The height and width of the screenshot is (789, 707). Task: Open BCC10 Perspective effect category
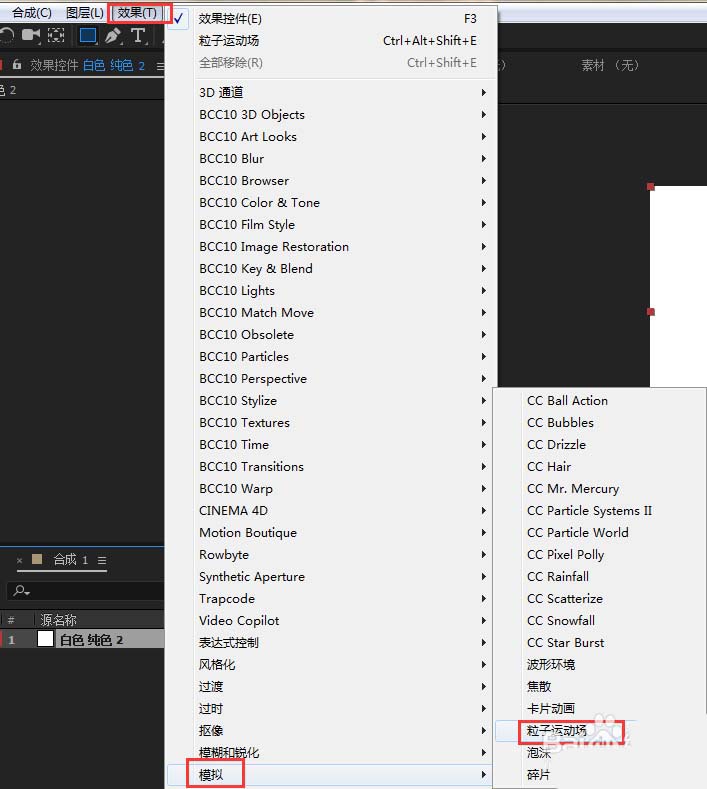pos(332,378)
